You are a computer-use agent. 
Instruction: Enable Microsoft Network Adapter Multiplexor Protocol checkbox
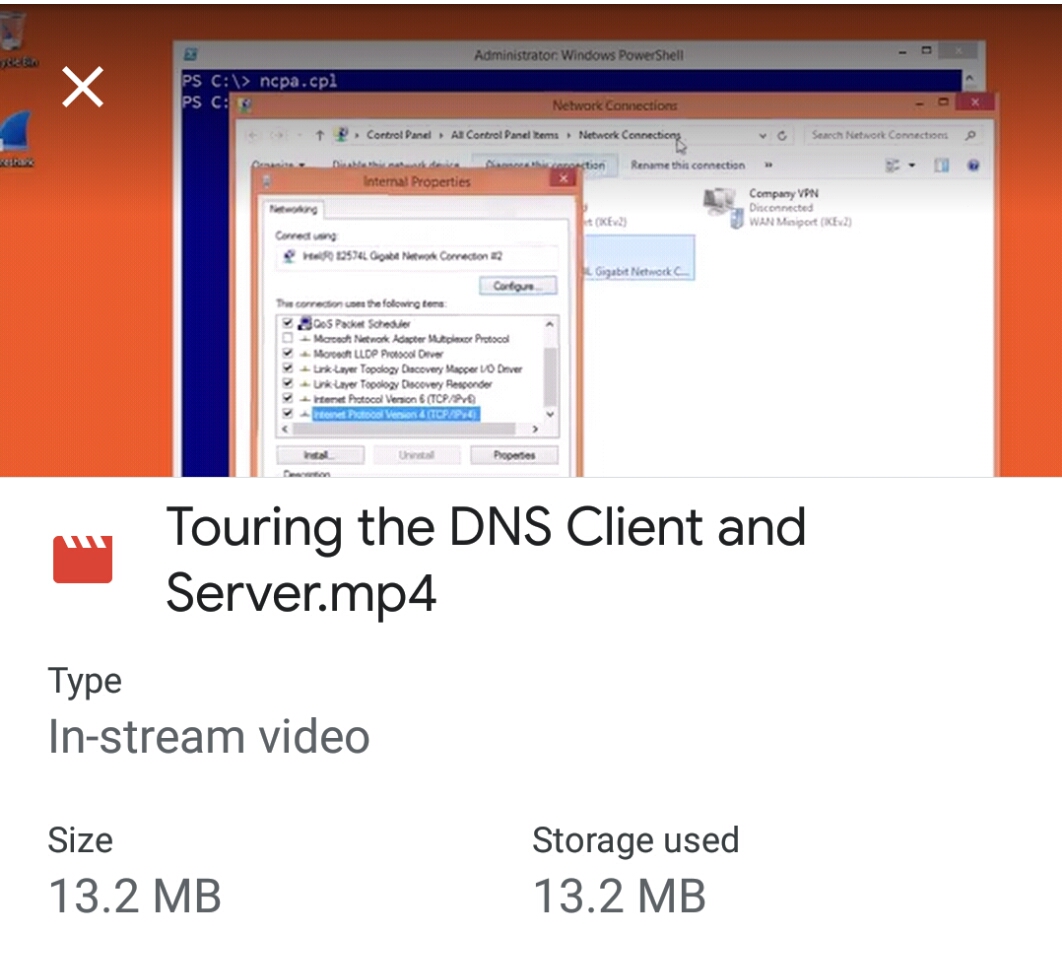(x=287, y=339)
